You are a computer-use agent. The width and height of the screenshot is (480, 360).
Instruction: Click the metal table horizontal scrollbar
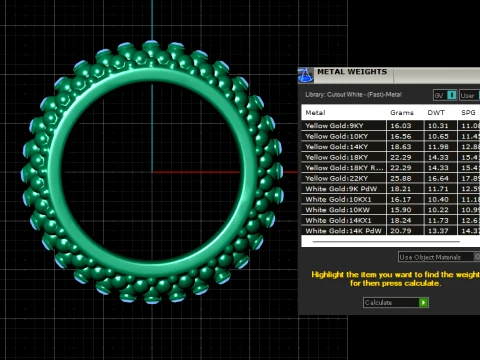click(386, 241)
